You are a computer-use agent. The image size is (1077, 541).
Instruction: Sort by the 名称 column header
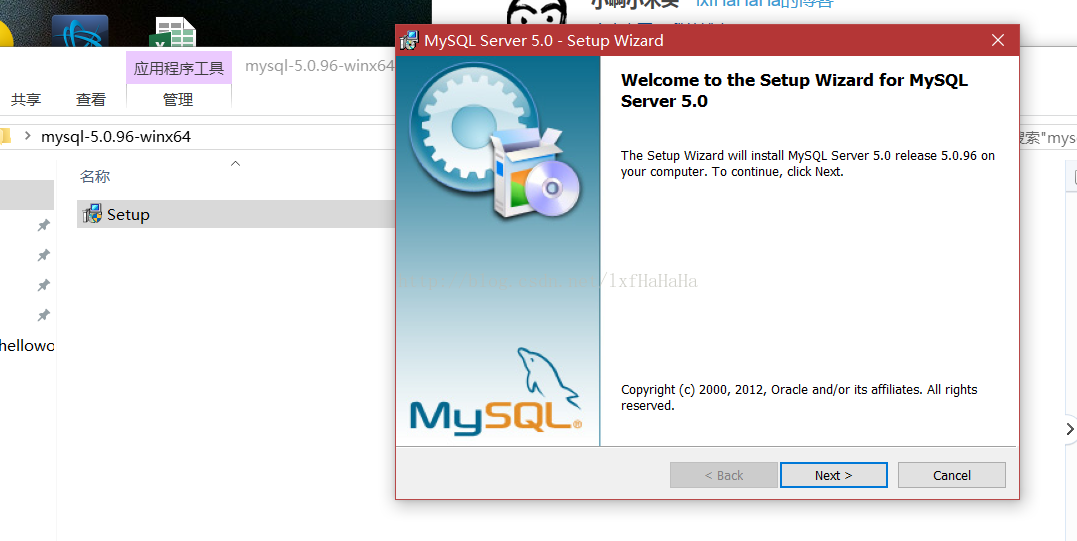click(95, 176)
